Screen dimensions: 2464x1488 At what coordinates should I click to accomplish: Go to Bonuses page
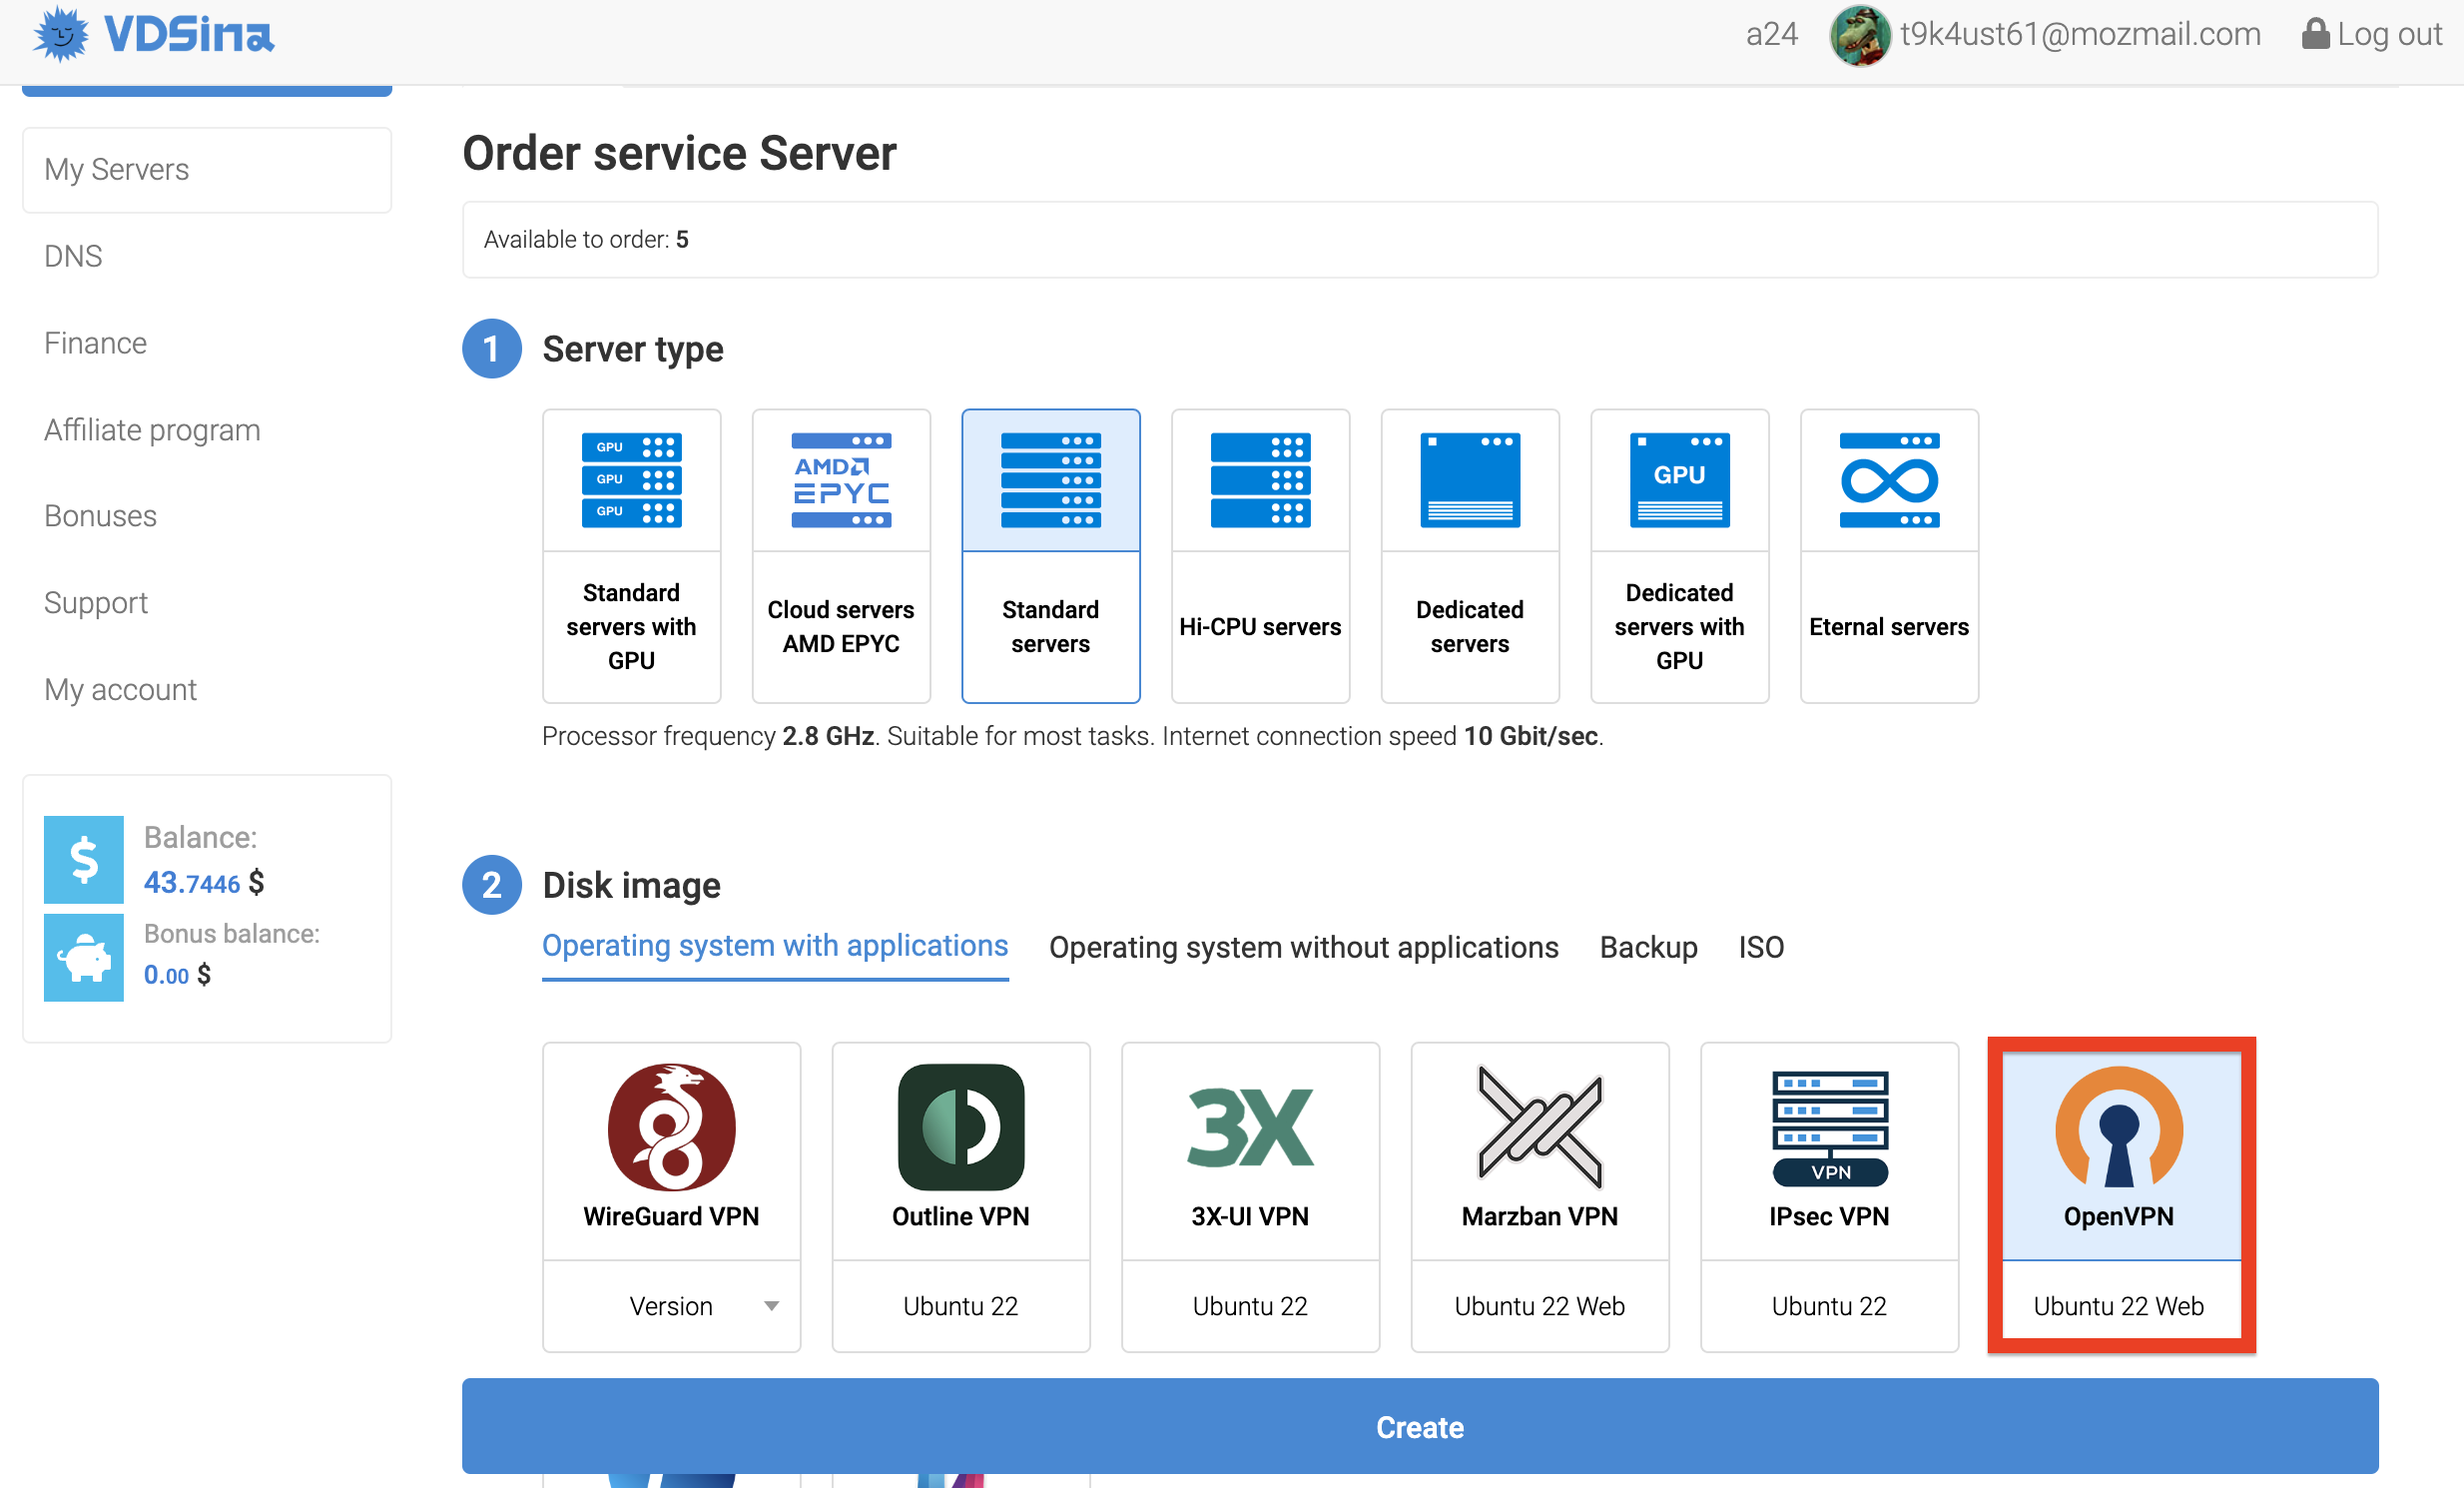click(x=100, y=516)
